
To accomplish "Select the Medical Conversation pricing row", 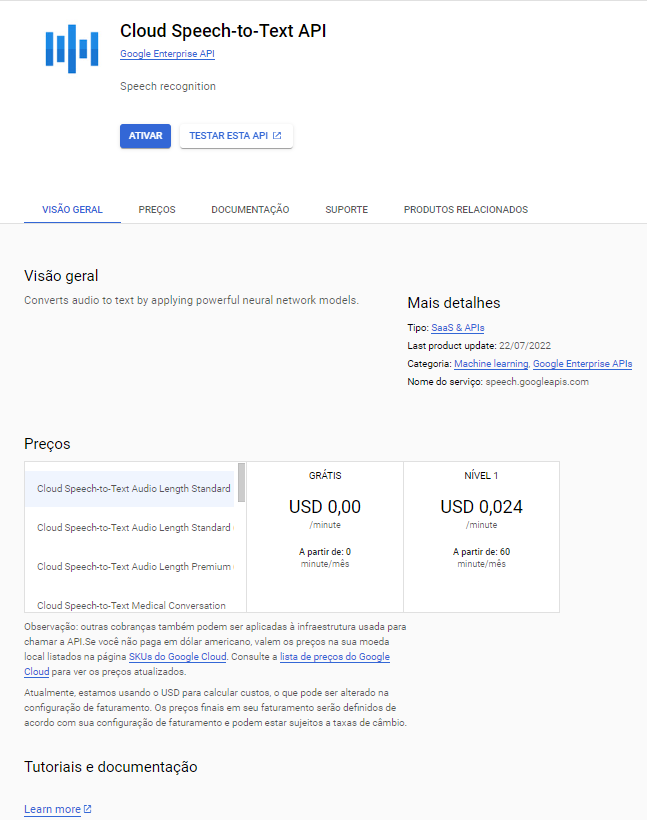I will [130, 603].
